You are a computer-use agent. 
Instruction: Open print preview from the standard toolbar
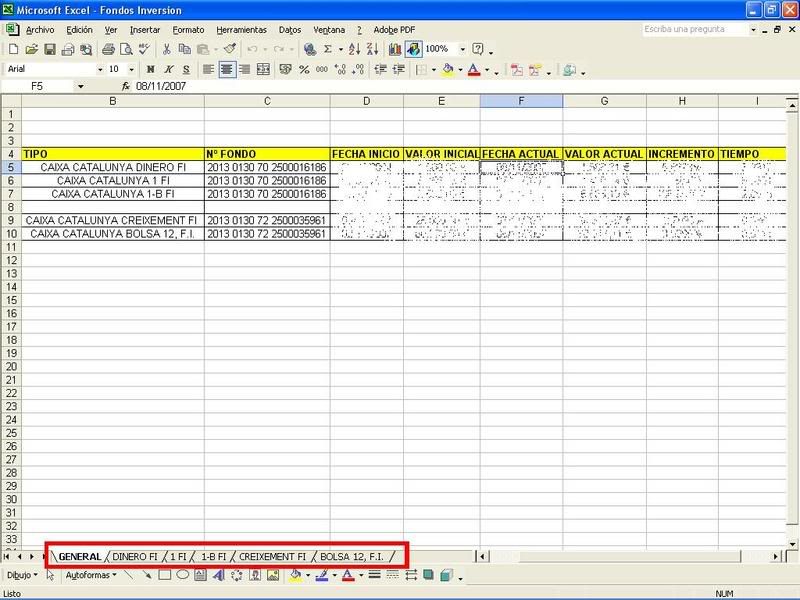pos(126,49)
